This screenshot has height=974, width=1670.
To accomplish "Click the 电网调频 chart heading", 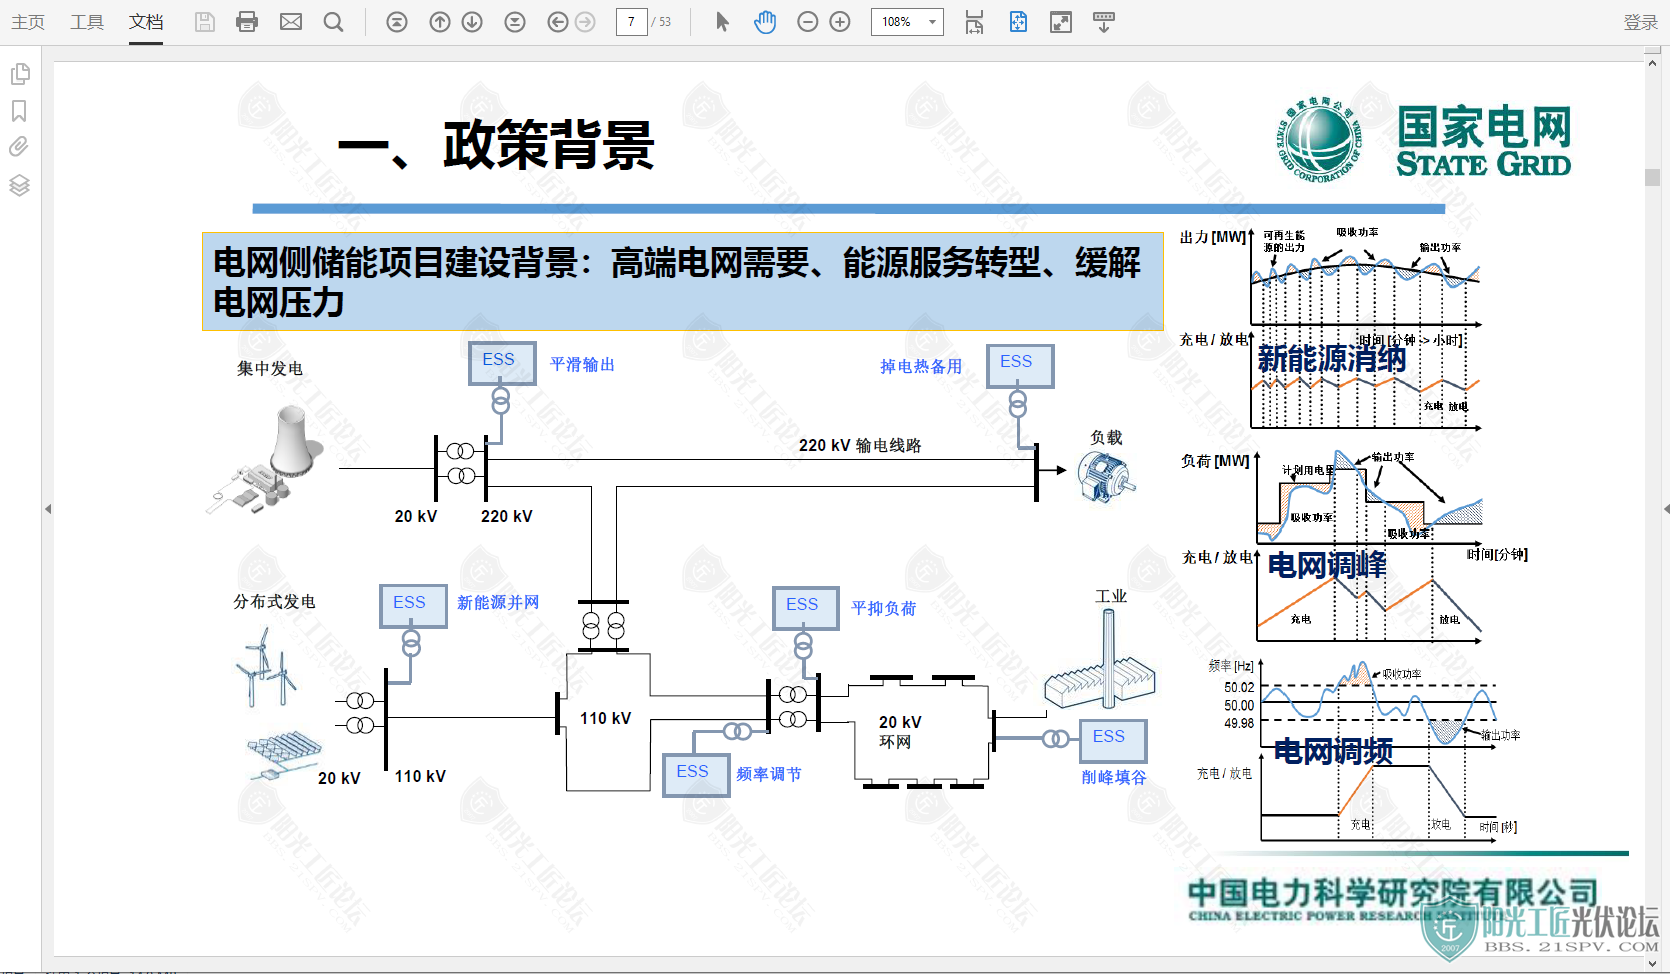I will click(x=1333, y=751).
